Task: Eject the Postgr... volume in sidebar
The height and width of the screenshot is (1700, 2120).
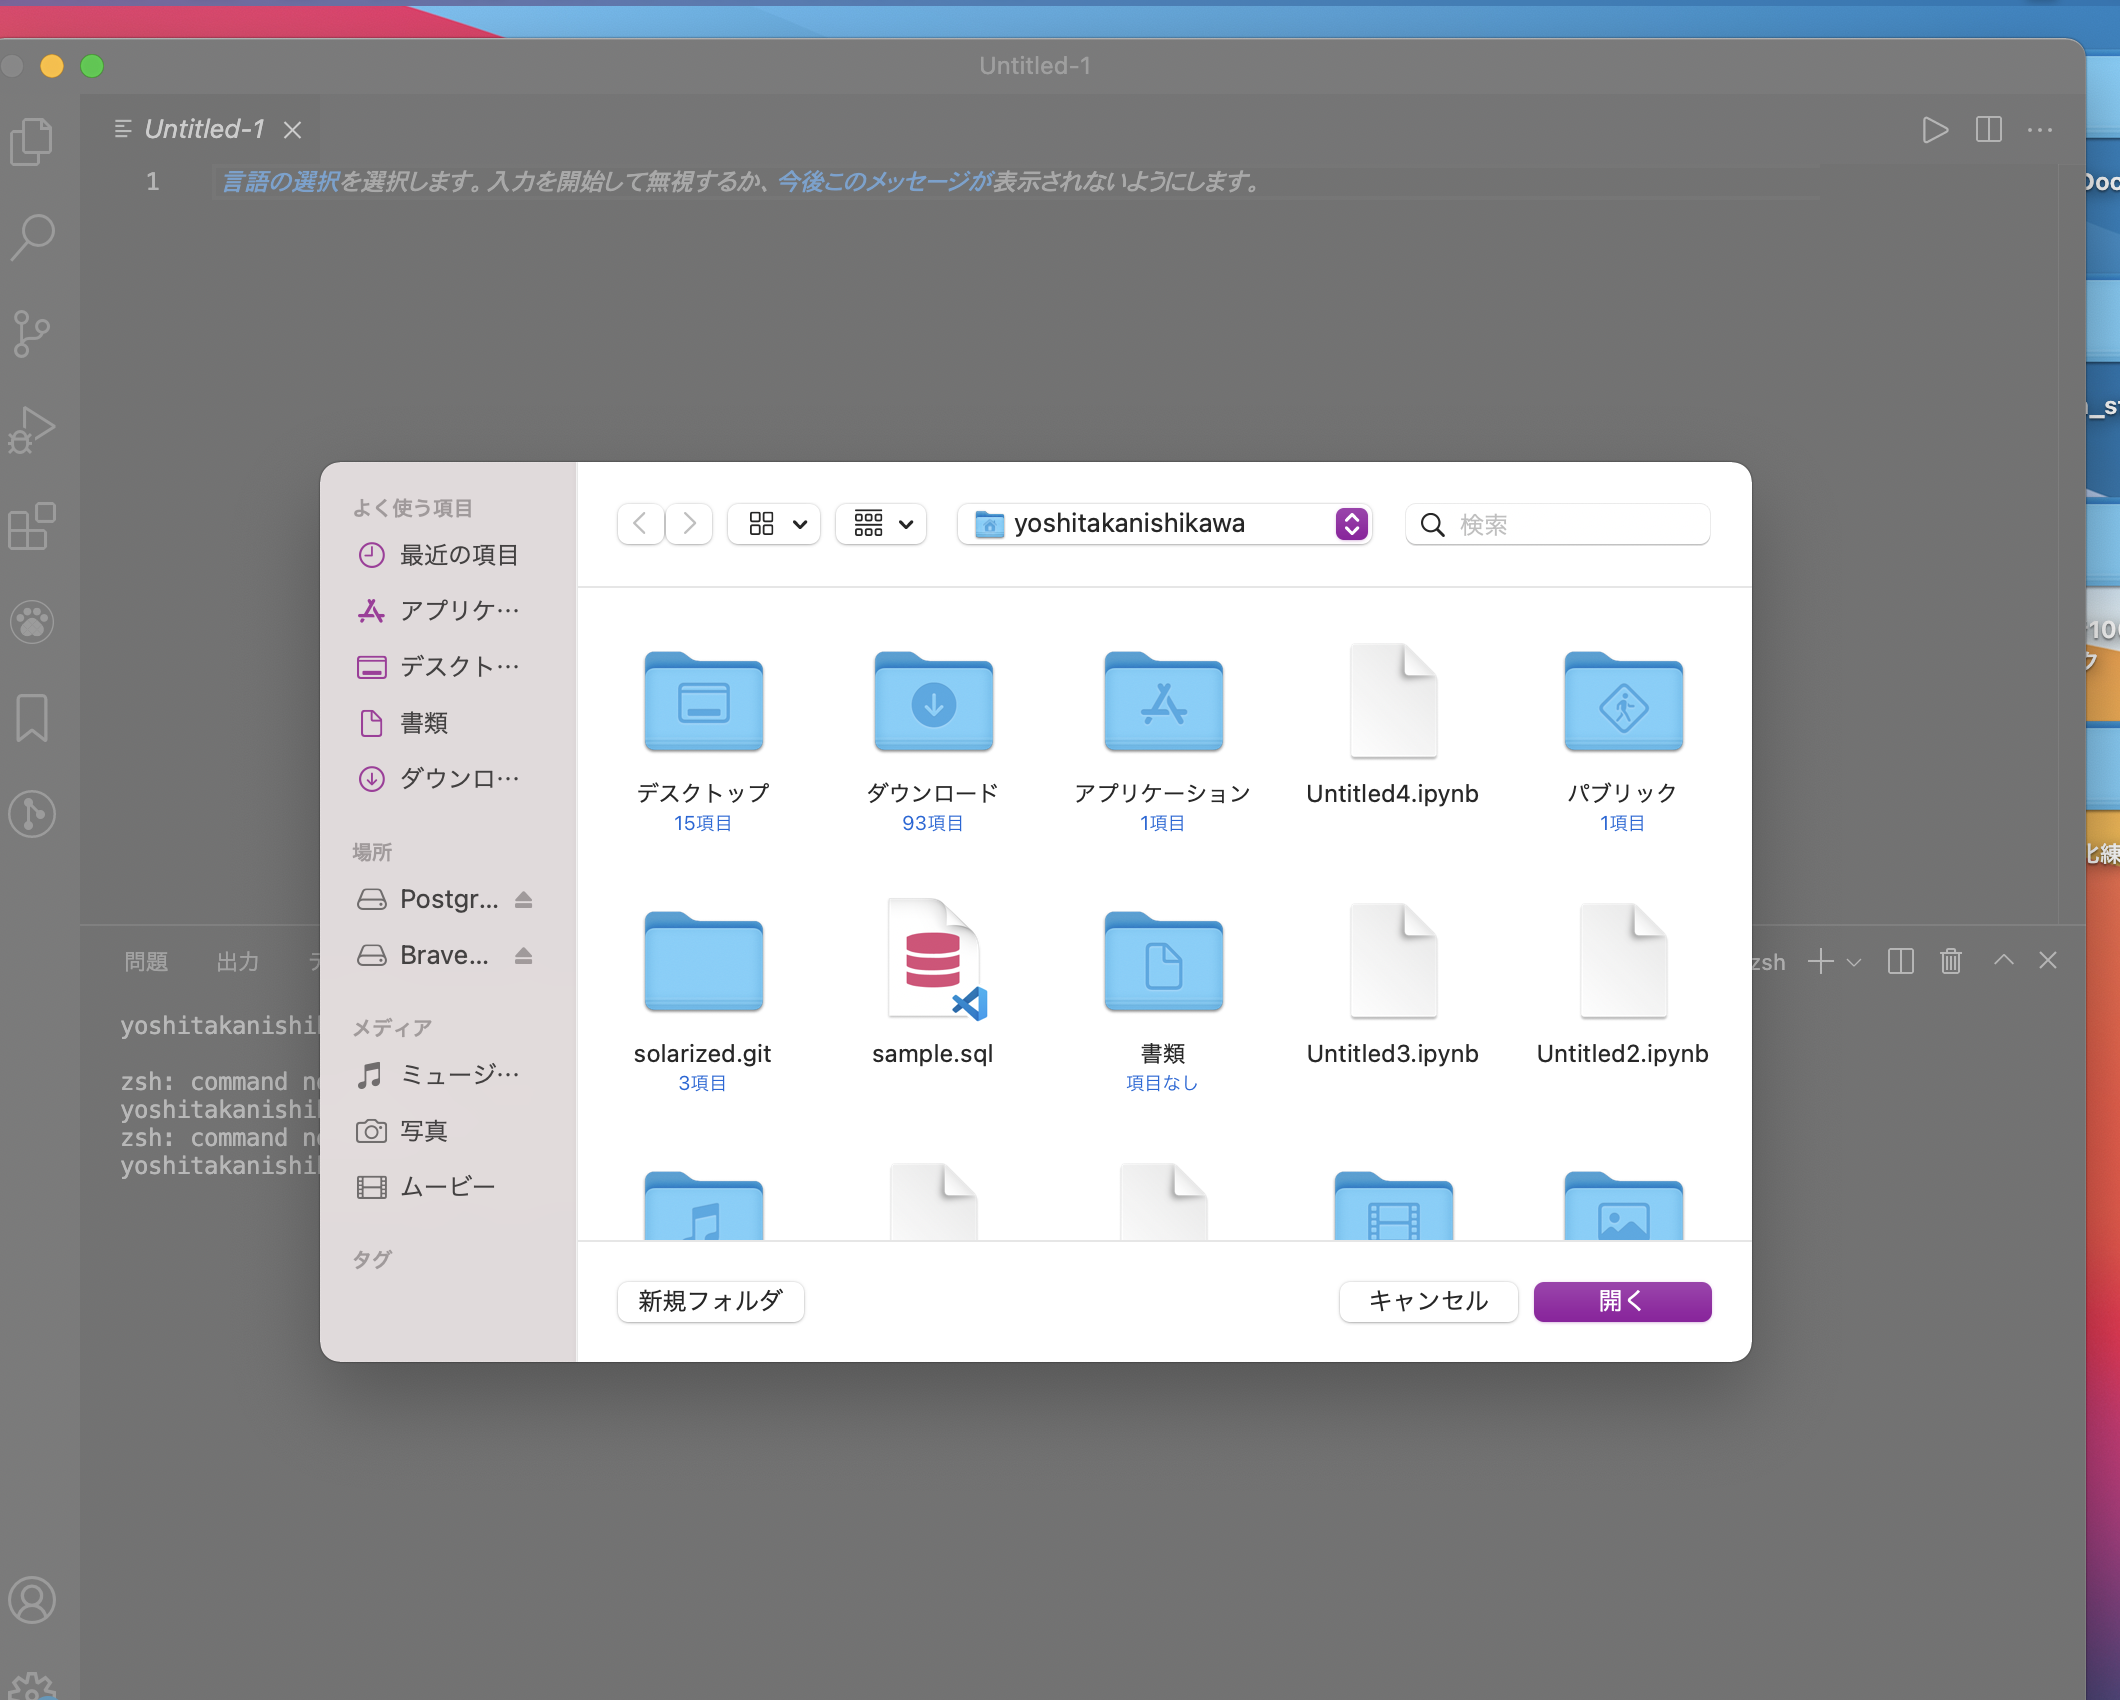Action: 523,900
